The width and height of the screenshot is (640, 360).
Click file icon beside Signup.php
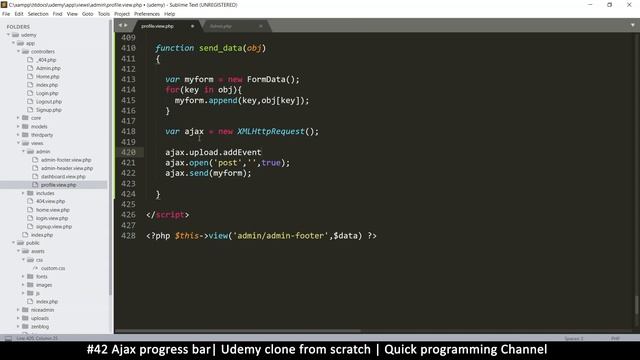(30, 110)
